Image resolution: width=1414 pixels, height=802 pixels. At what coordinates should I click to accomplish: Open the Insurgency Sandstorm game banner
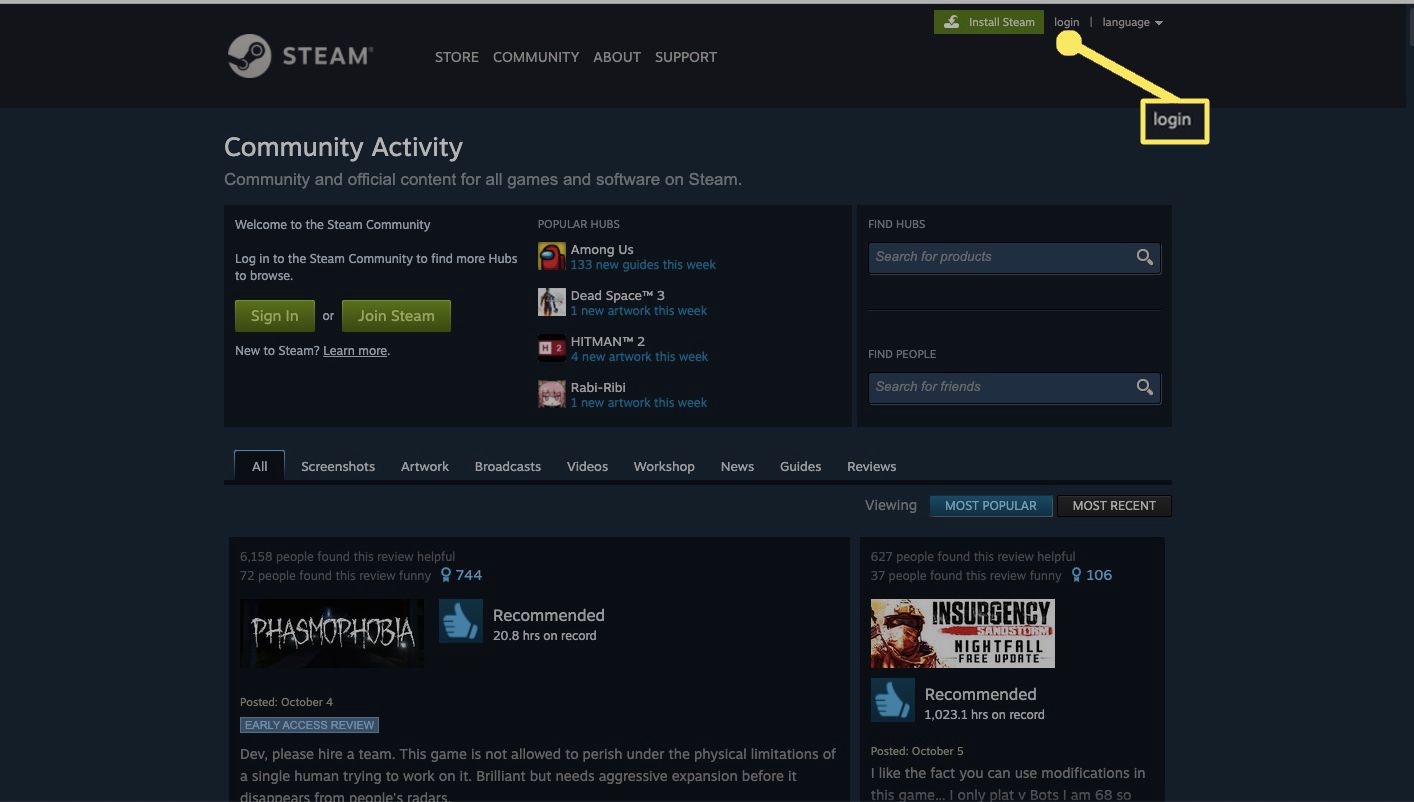(x=962, y=633)
